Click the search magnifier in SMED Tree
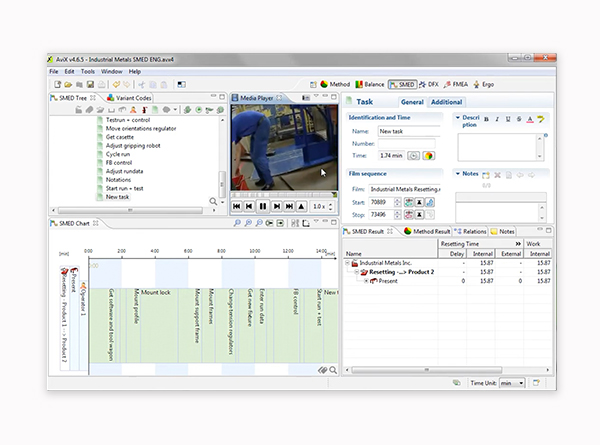The height and width of the screenshot is (445, 600). pyautogui.click(x=213, y=202)
